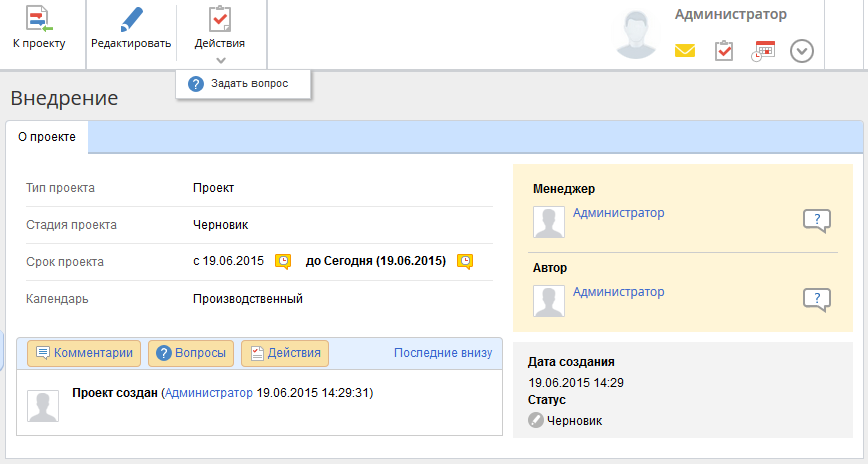Image resolution: width=868 pixels, height=464 pixels.
Task: Click the К проекту toolbar icon
Action: click(39, 21)
